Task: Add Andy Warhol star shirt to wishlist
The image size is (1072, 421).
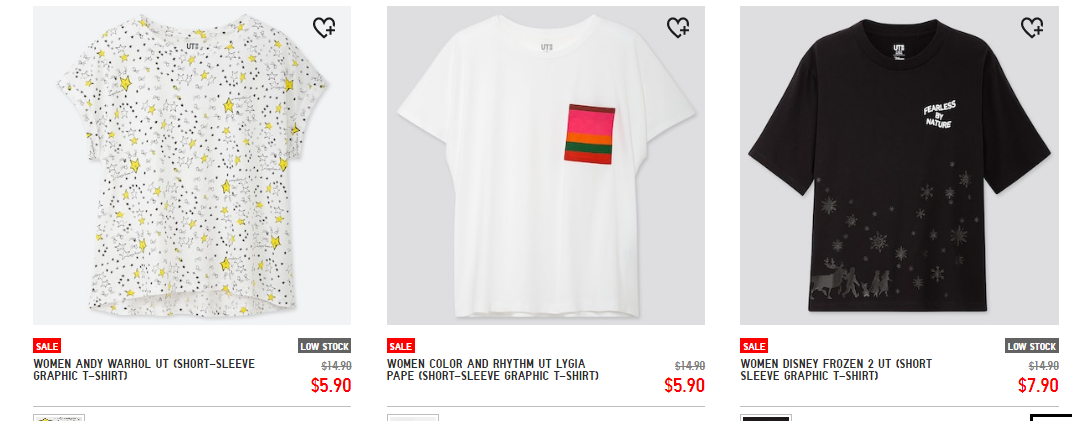Action: (x=324, y=27)
